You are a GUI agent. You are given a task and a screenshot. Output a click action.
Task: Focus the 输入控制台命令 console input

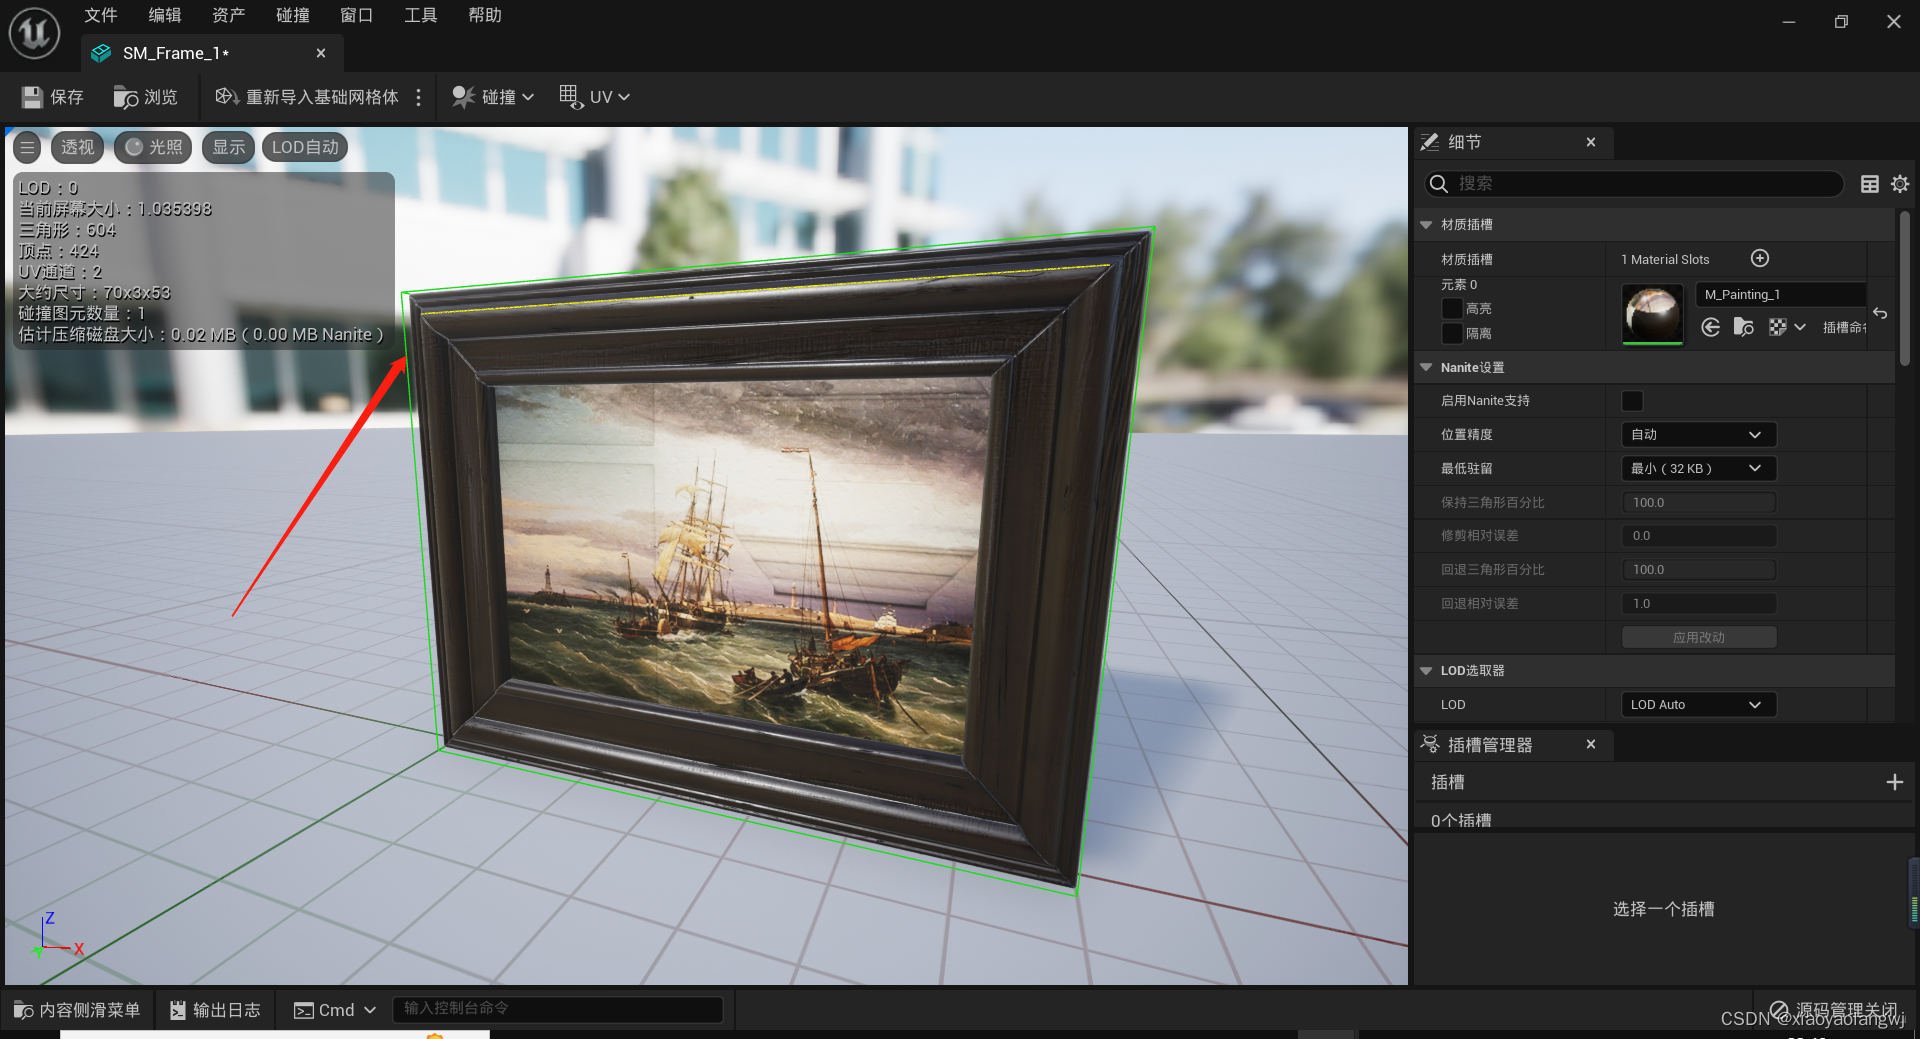(558, 1009)
